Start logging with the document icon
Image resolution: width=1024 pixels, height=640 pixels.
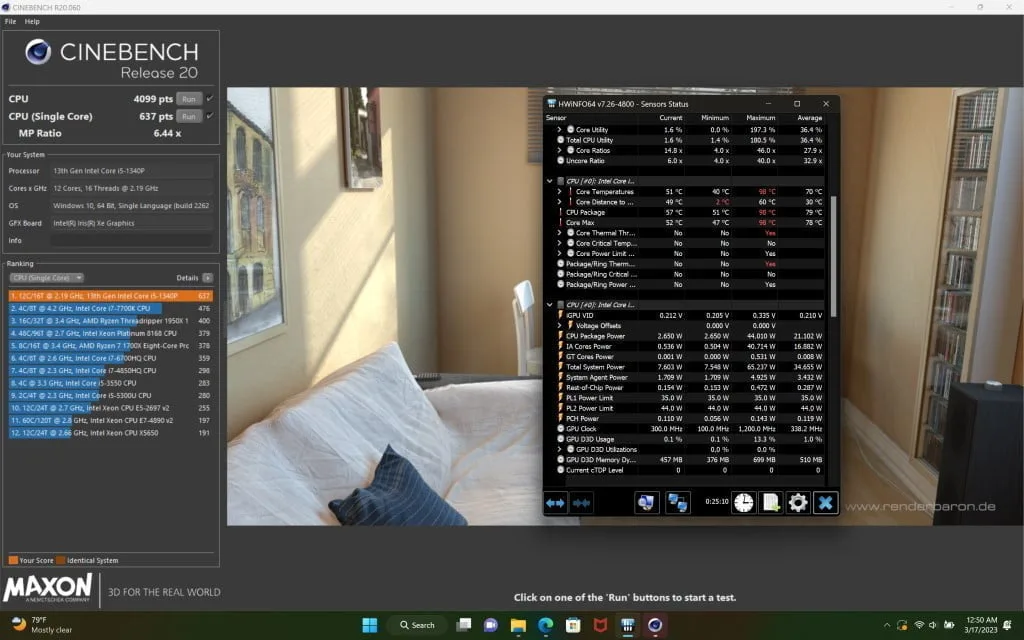(x=770, y=502)
